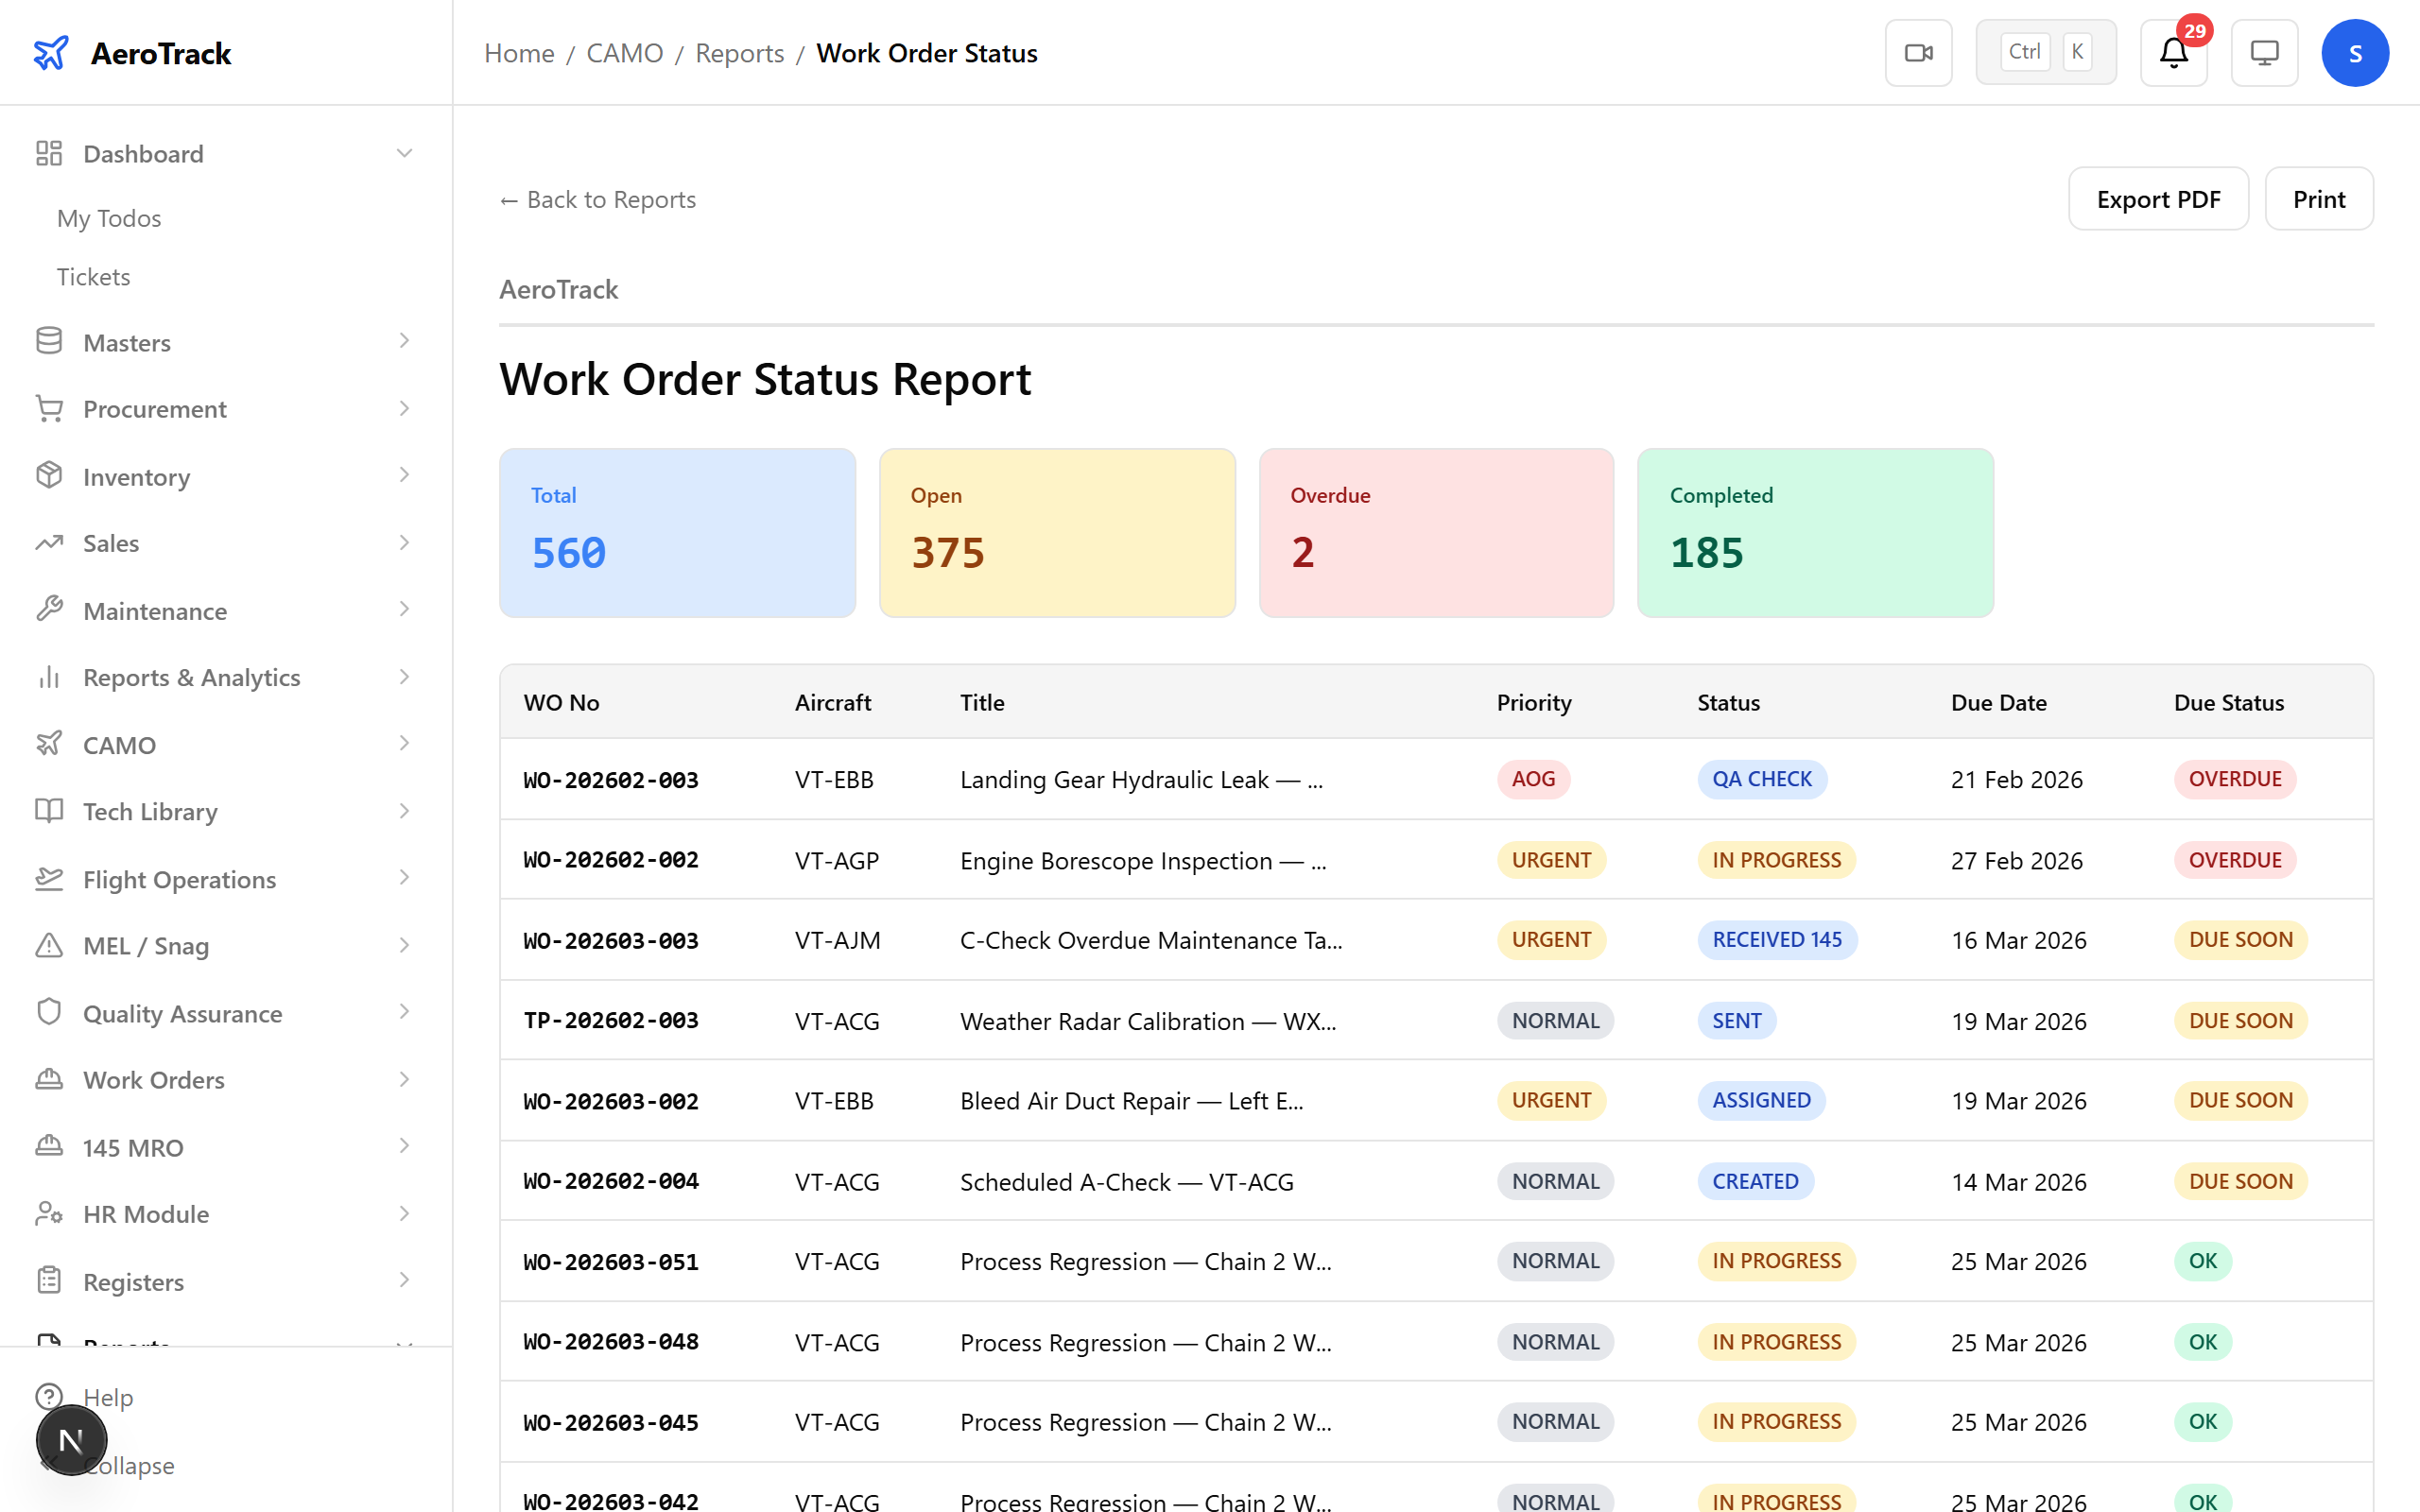Image resolution: width=2420 pixels, height=1512 pixels.
Task: Click the Export PDF button
Action: click(2158, 198)
